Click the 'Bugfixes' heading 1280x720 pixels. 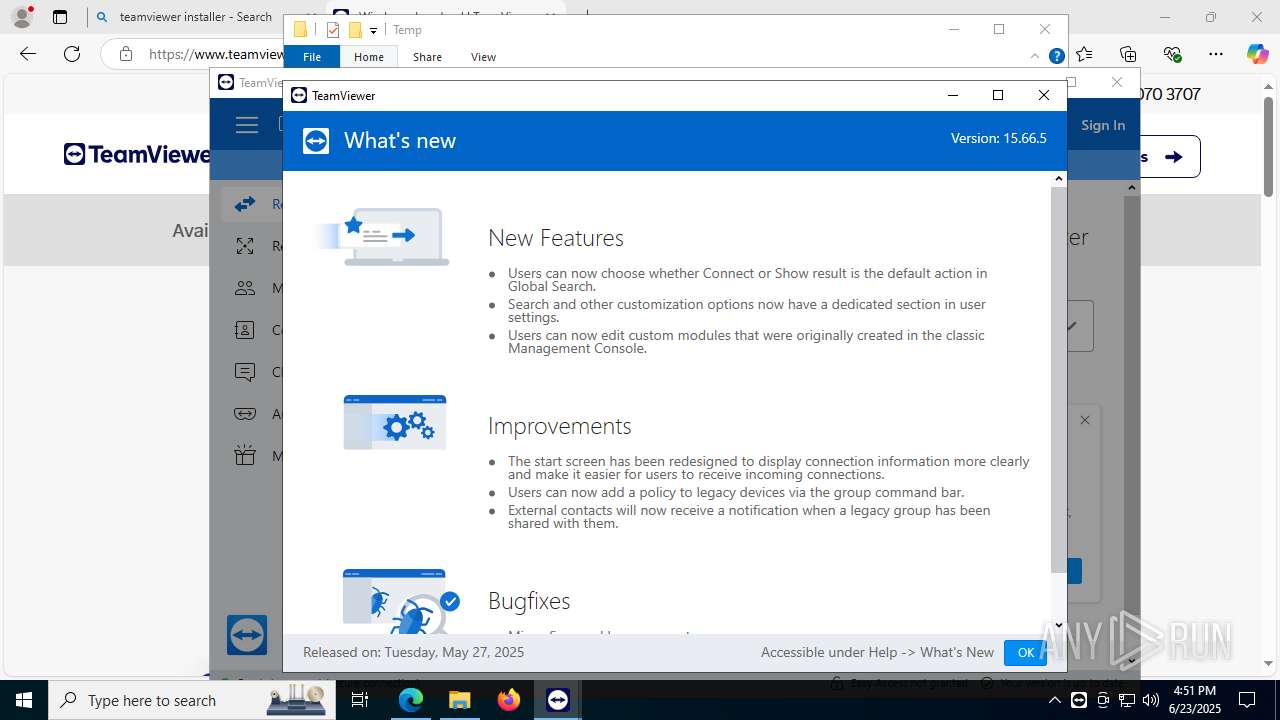529,601
